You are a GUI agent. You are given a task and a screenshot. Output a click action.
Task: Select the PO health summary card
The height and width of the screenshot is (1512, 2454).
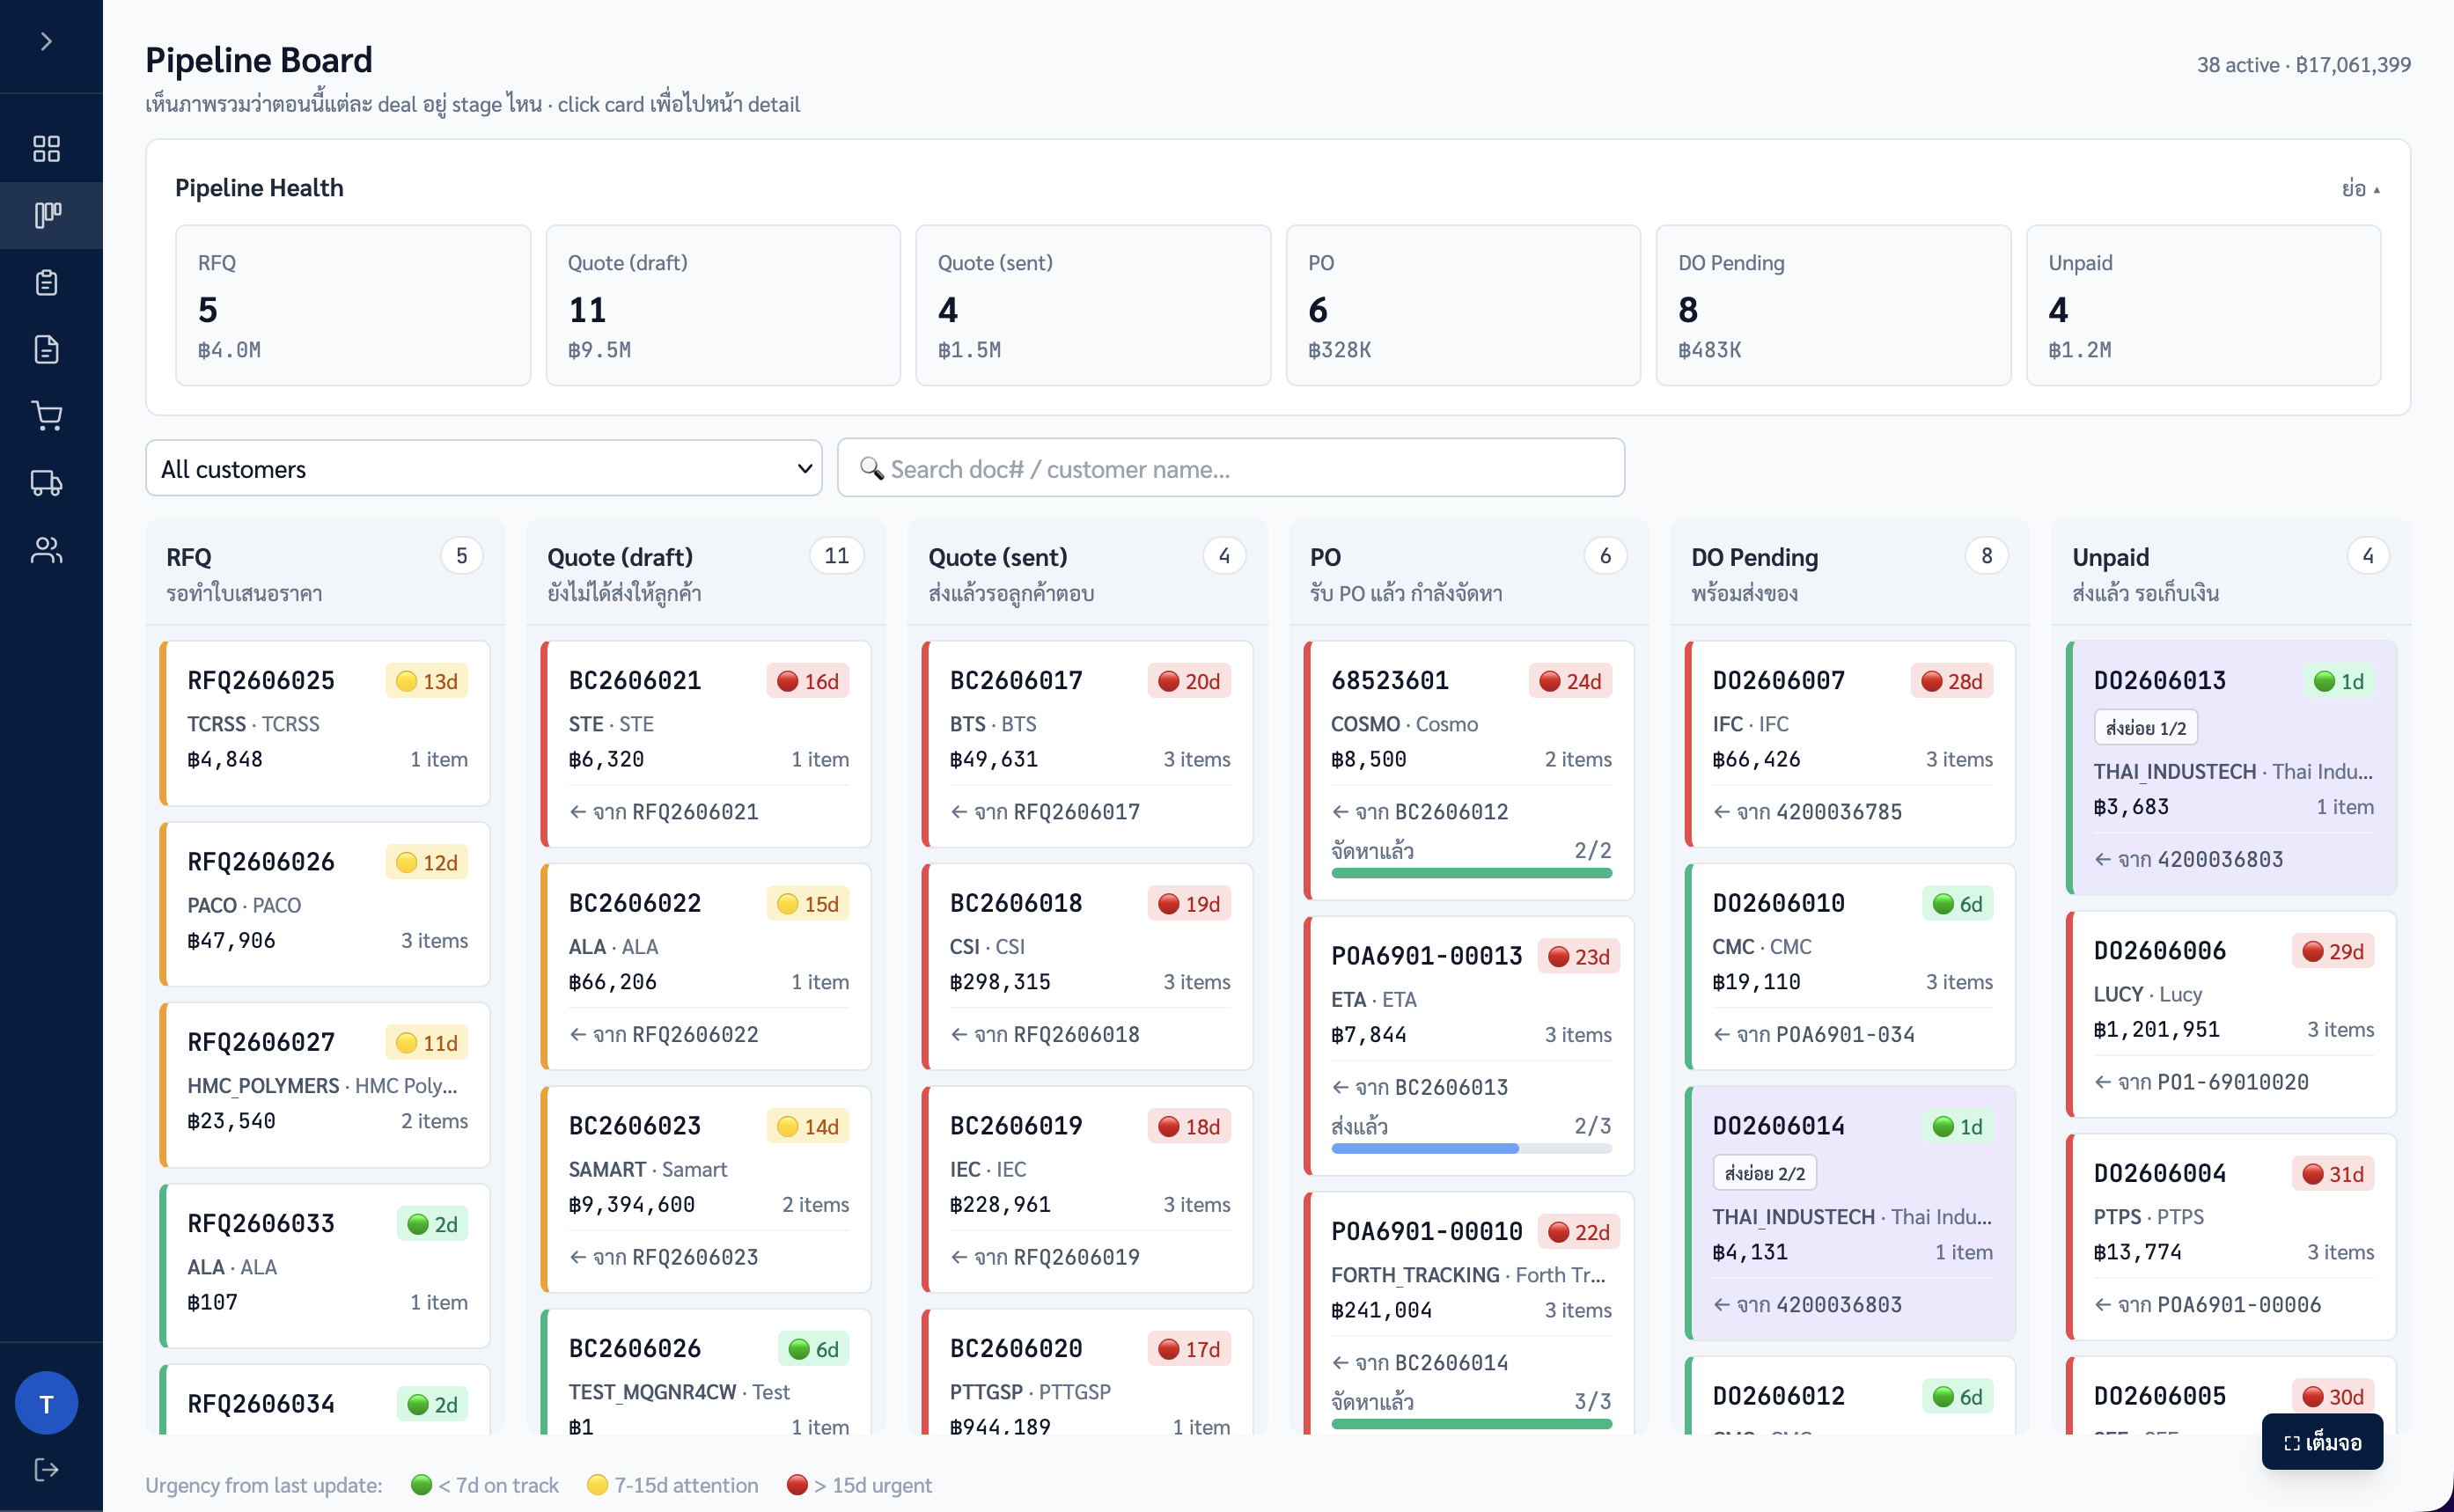(1463, 305)
